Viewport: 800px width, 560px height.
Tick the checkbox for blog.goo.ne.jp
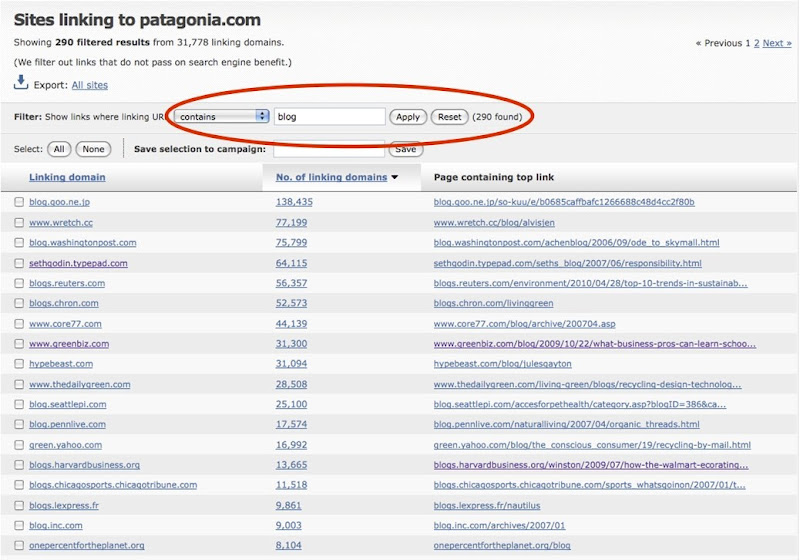coord(19,202)
